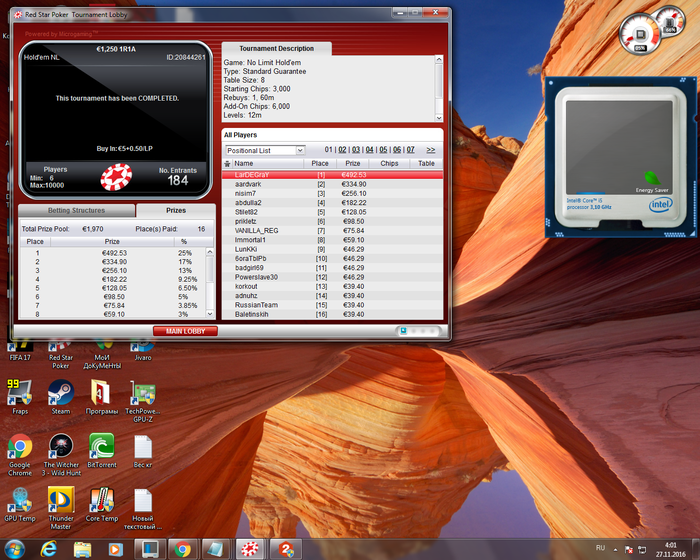Image resolution: width=700 pixels, height=560 pixels.
Task: Switch to Red Star Poker taskbar button
Action: click(250, 549)
